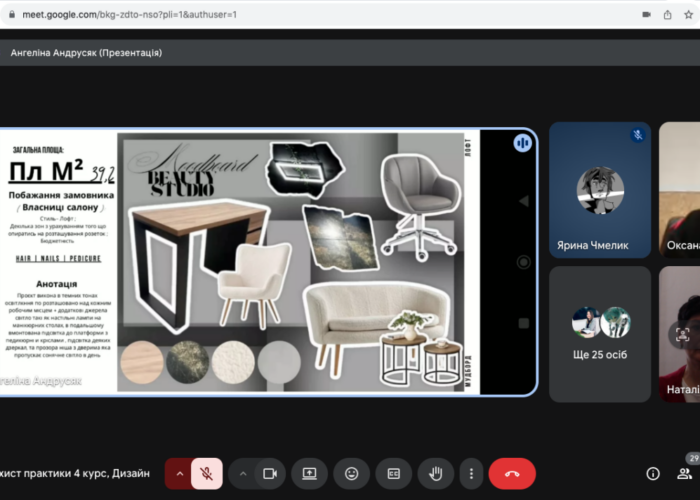
Task: Select Ярина Чмелик's participant tile
Action: 599,190
